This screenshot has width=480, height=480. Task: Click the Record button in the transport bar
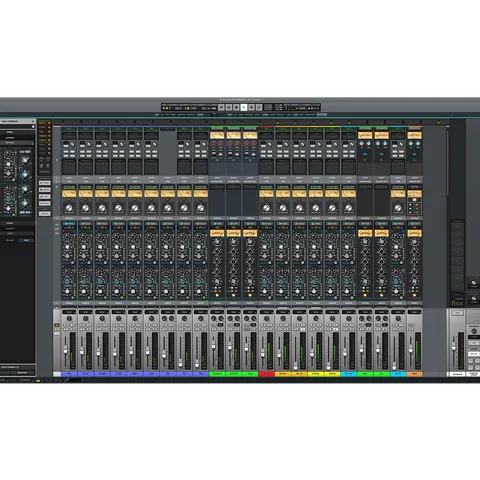tap(252, 107)
